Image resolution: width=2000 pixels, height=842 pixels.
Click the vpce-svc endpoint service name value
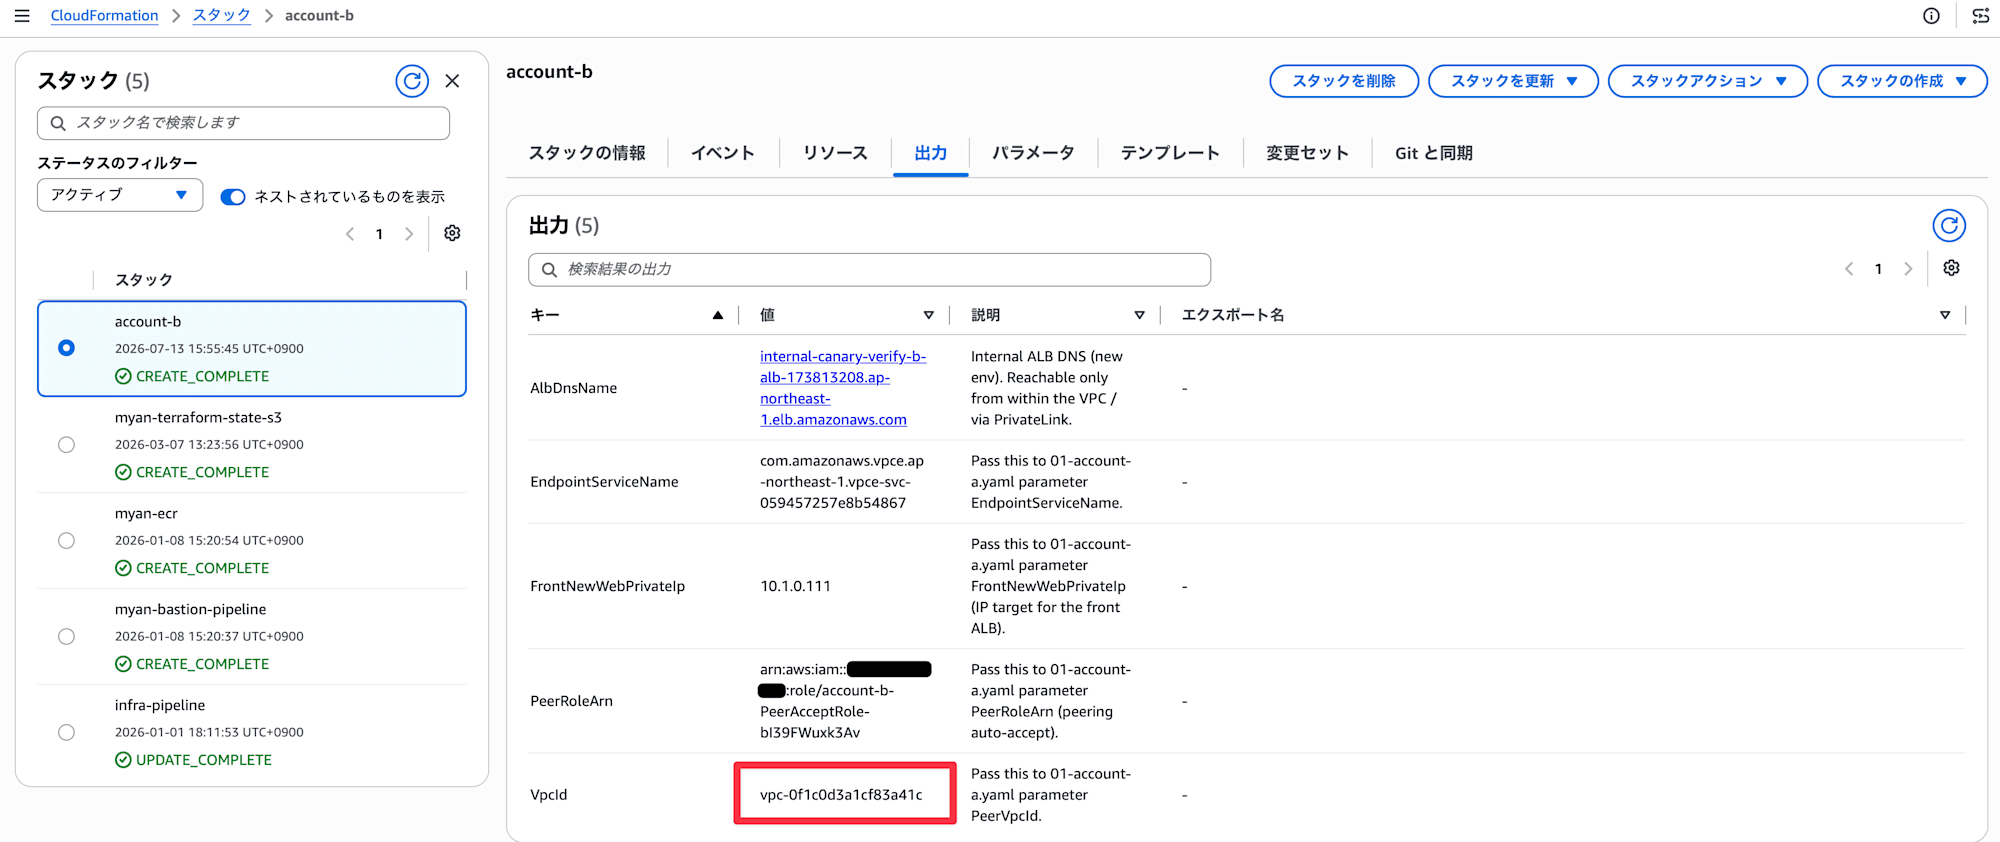click(x=842, y=482)
